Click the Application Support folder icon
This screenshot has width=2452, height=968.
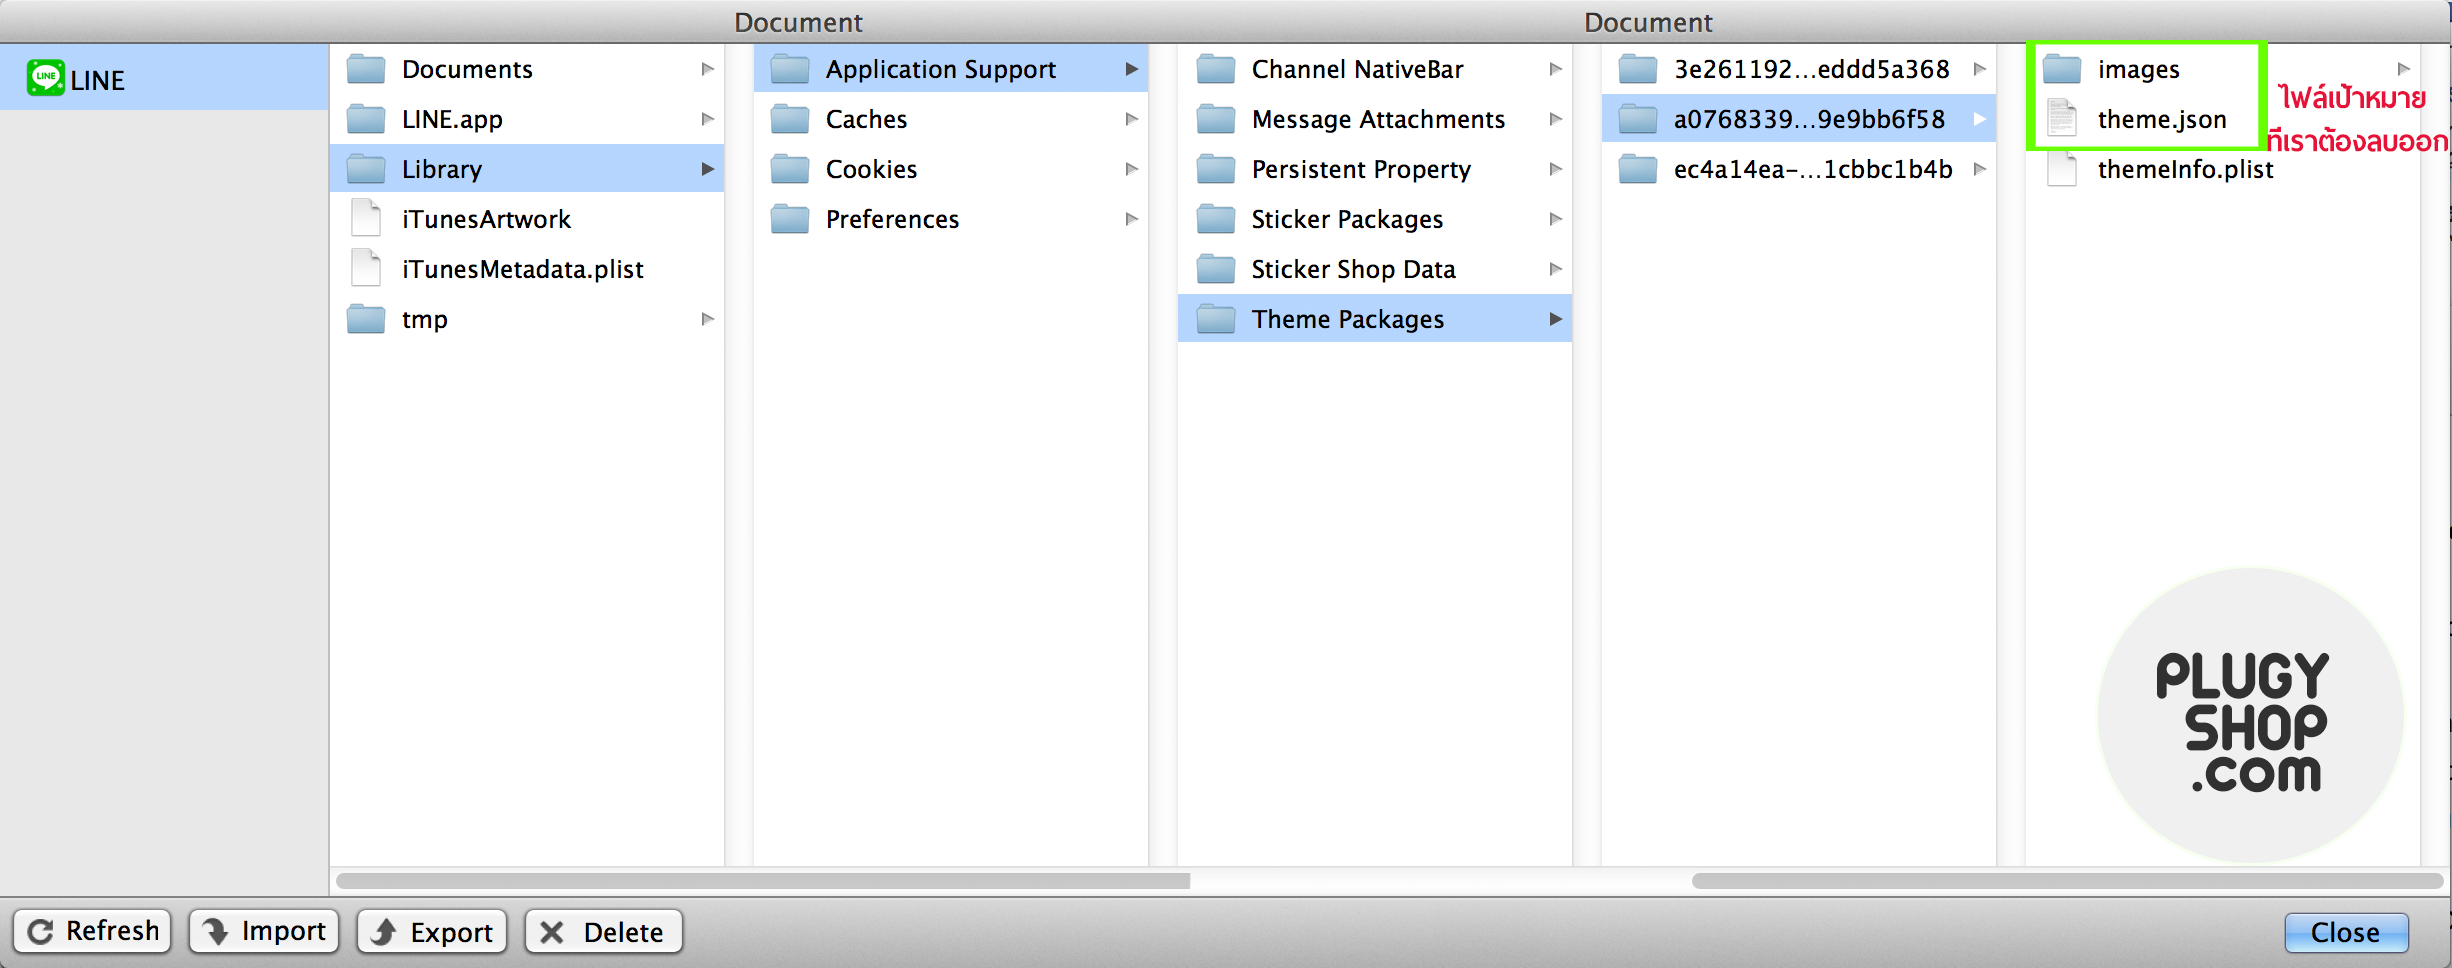point(790,69)
